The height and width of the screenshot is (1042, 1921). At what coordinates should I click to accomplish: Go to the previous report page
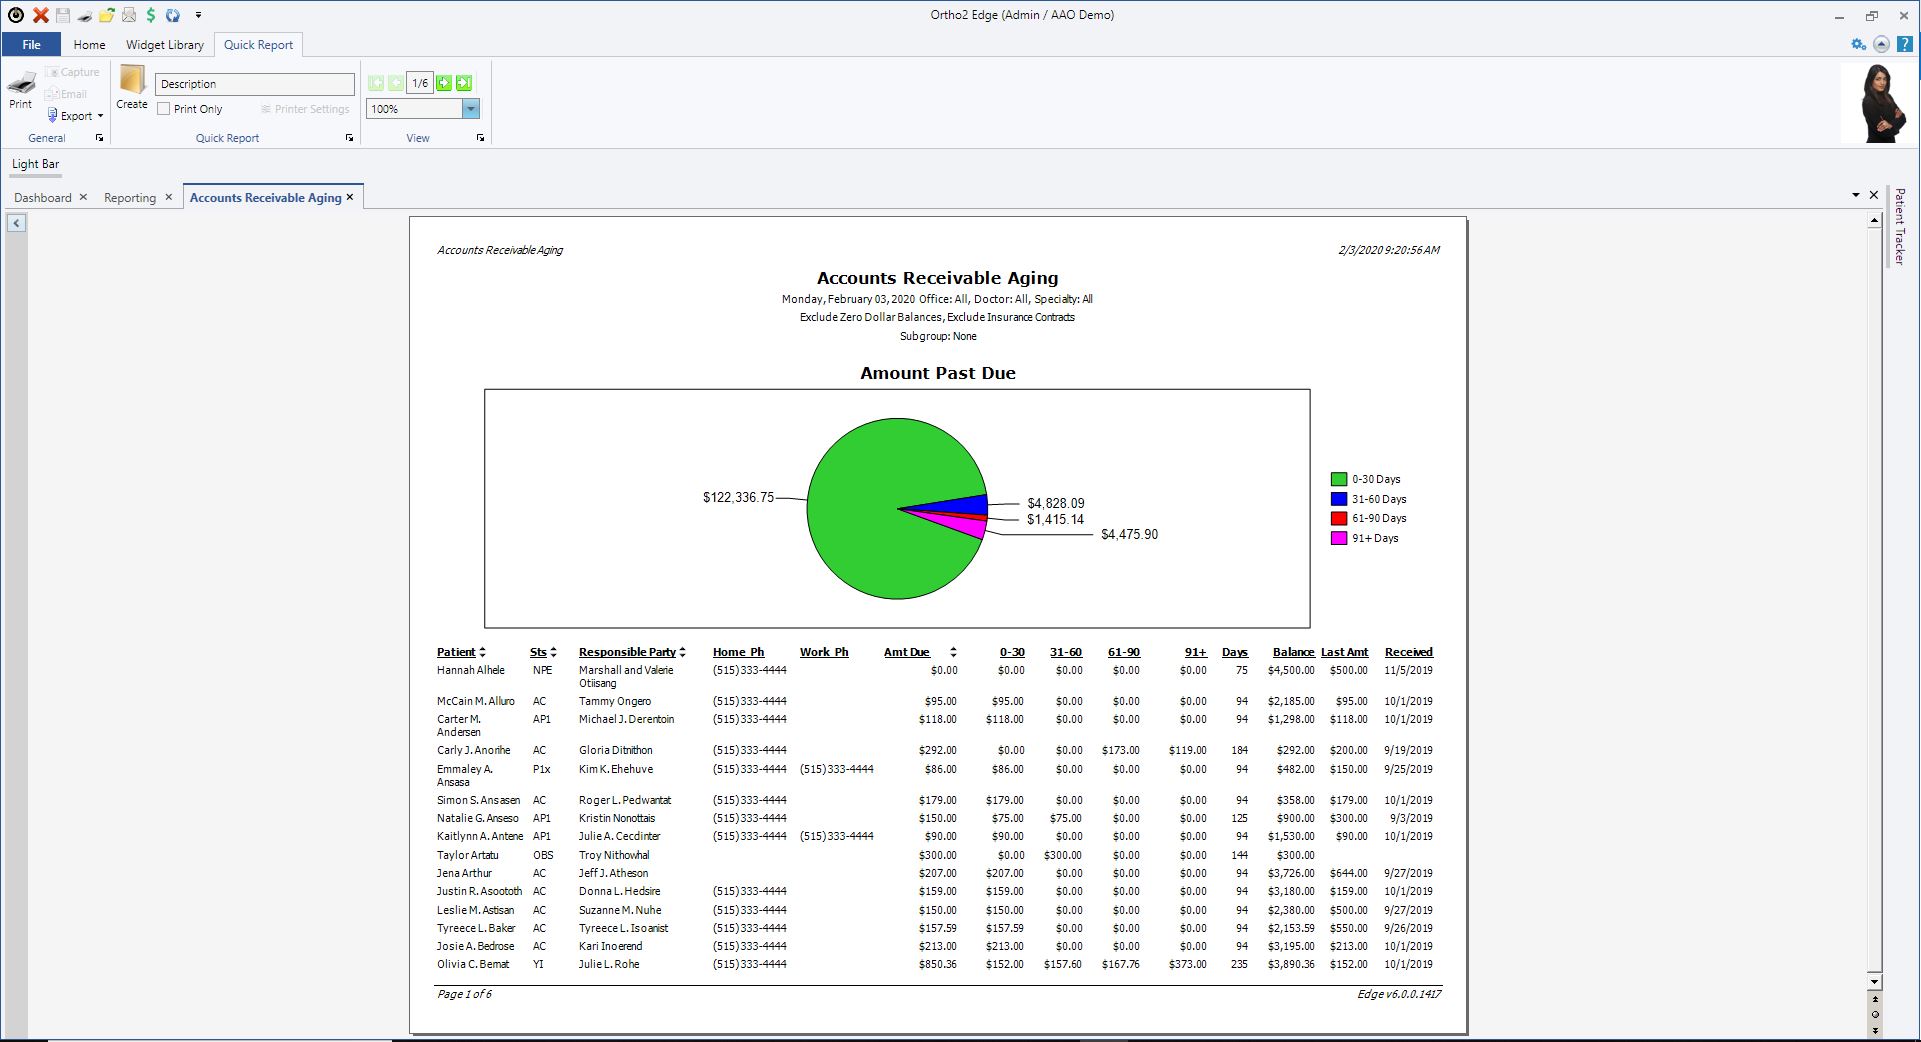point(396,83)
